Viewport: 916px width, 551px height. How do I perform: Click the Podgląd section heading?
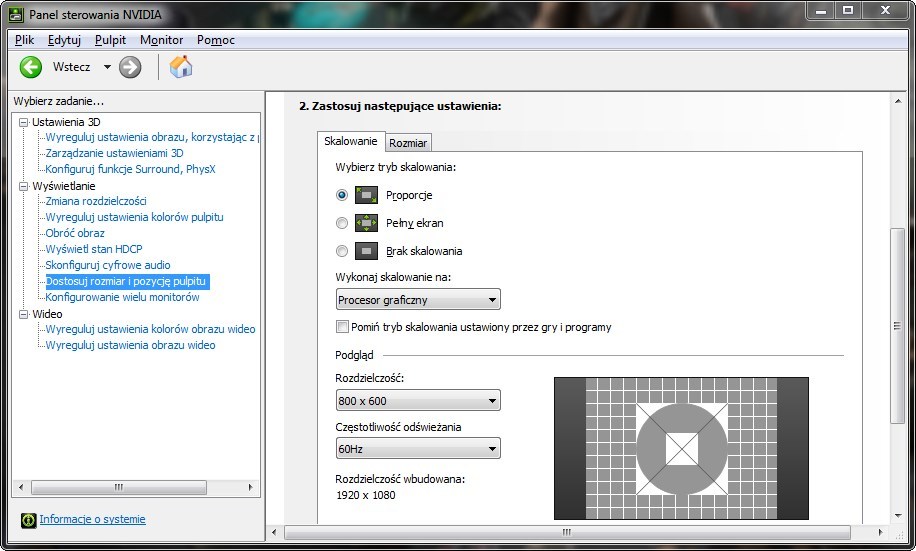(354, 355)
